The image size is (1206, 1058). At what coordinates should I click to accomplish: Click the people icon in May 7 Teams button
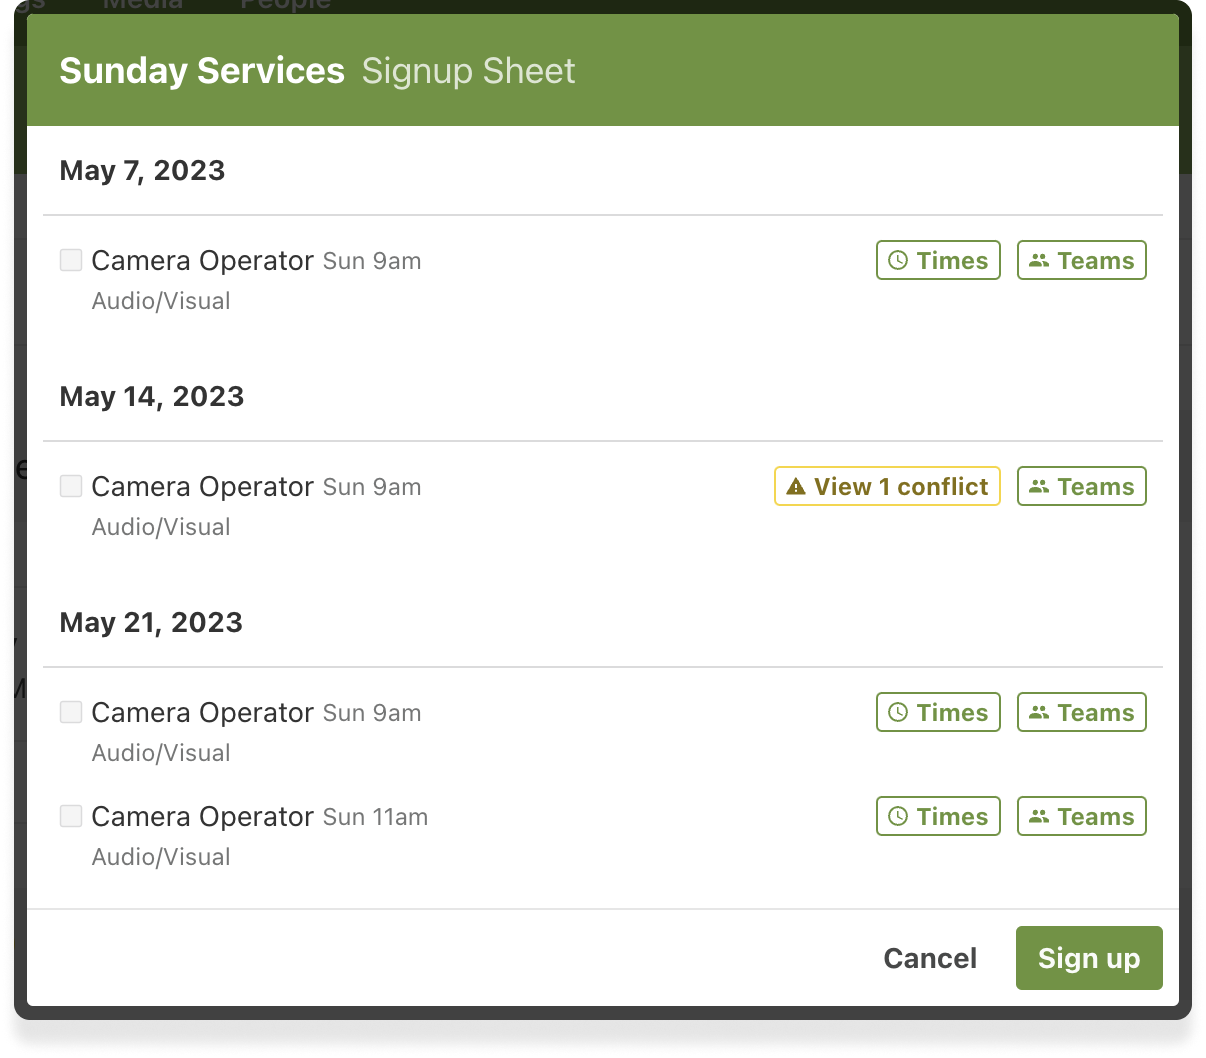click(x=1039, y=261)
